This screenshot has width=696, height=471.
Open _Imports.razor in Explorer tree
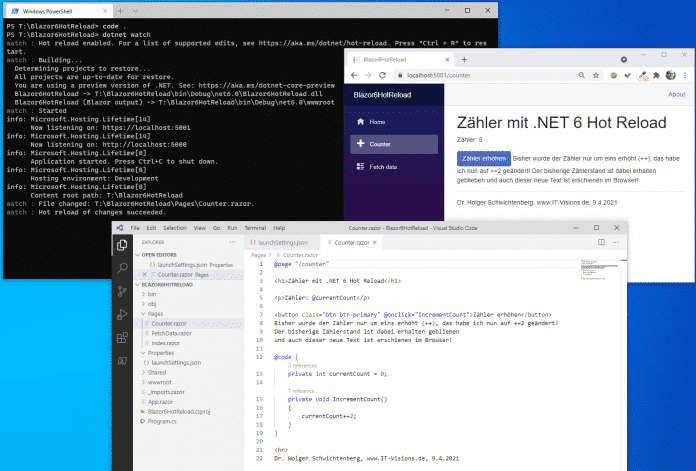click(x=166, y=392)
